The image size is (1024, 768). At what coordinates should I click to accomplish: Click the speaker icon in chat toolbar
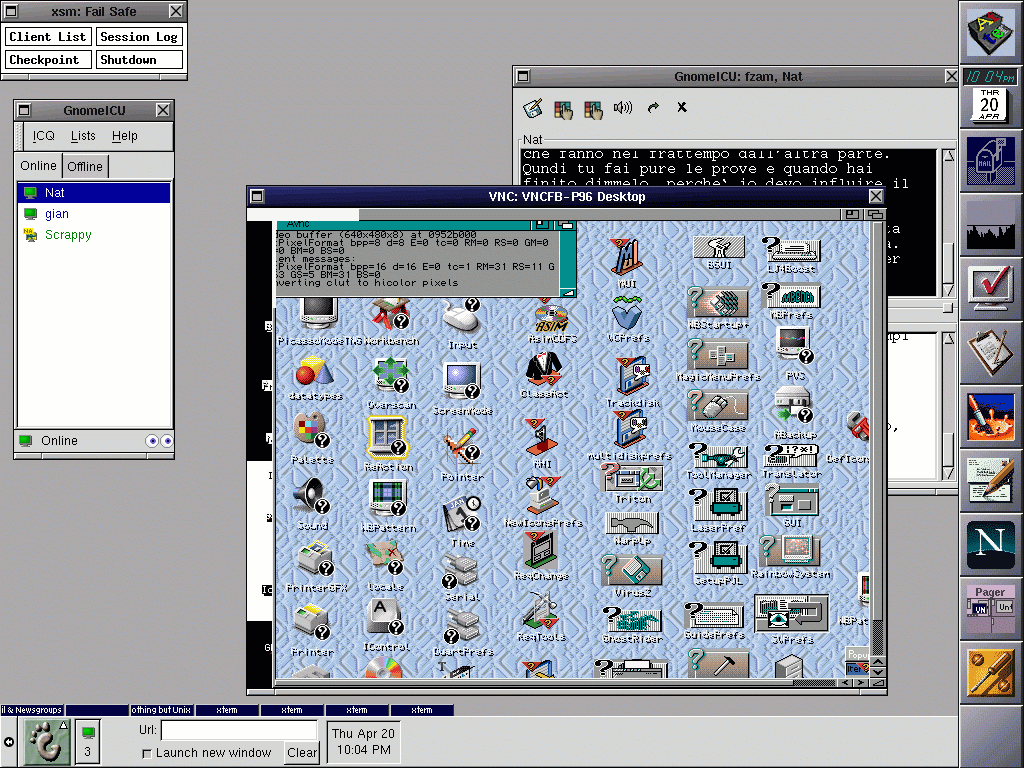[x=623, y=108]
